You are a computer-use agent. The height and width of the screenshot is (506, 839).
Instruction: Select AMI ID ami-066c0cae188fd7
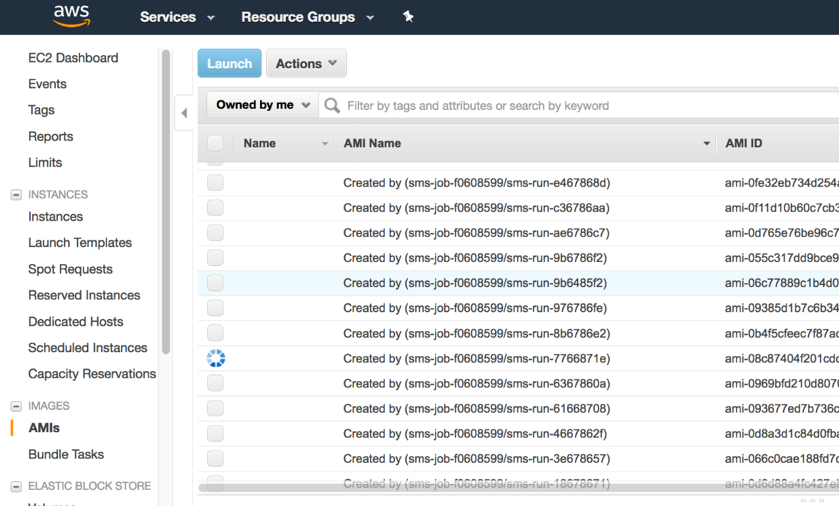782,459
